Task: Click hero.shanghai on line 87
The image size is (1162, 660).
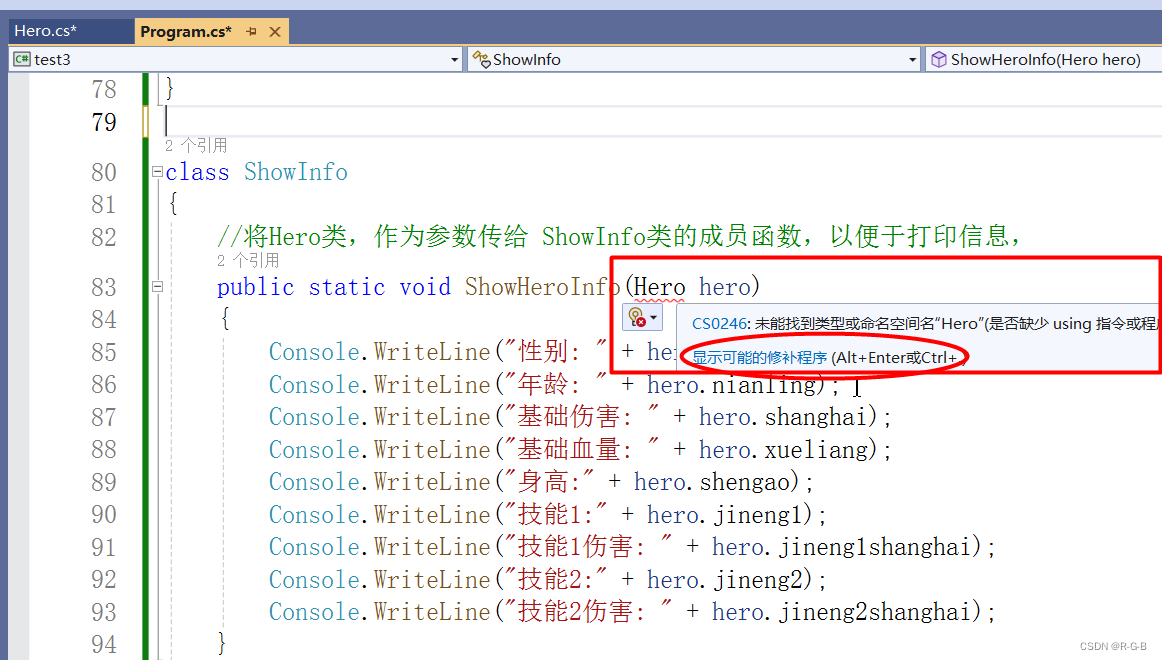Action: [x=783, y=417]
